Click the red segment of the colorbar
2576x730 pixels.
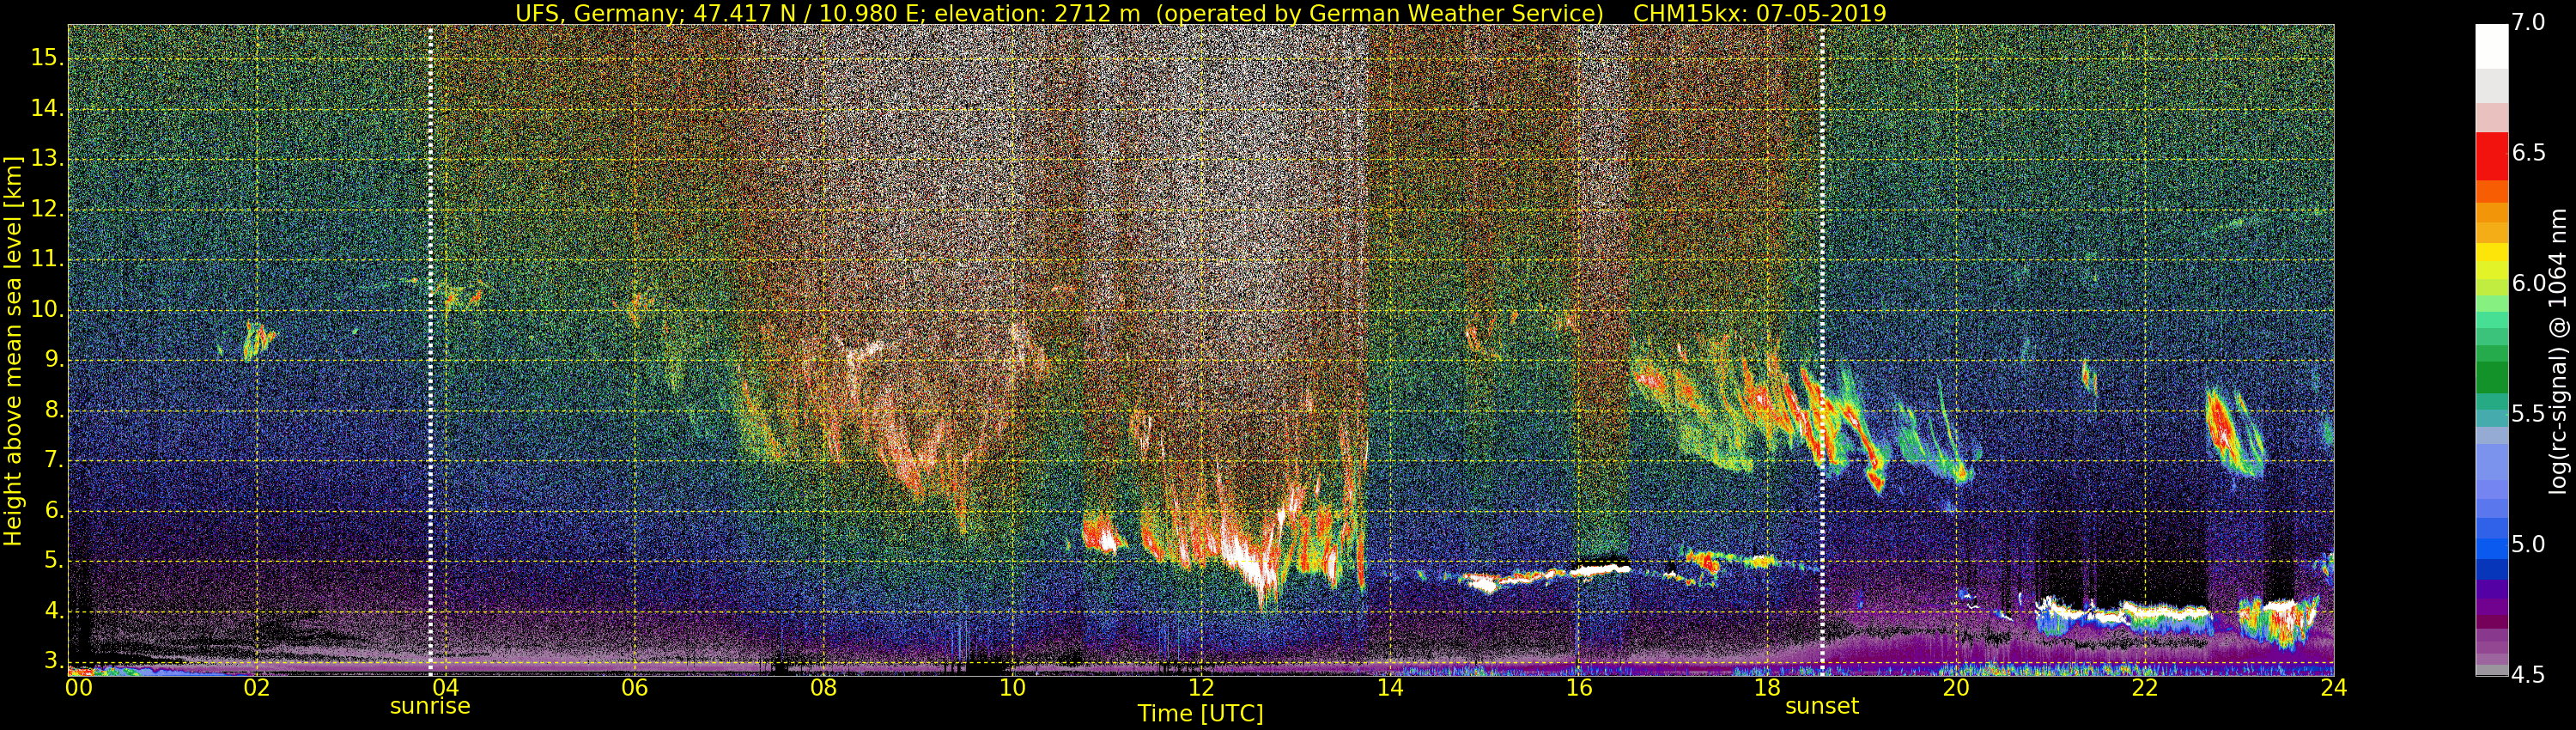(2491, 156)
